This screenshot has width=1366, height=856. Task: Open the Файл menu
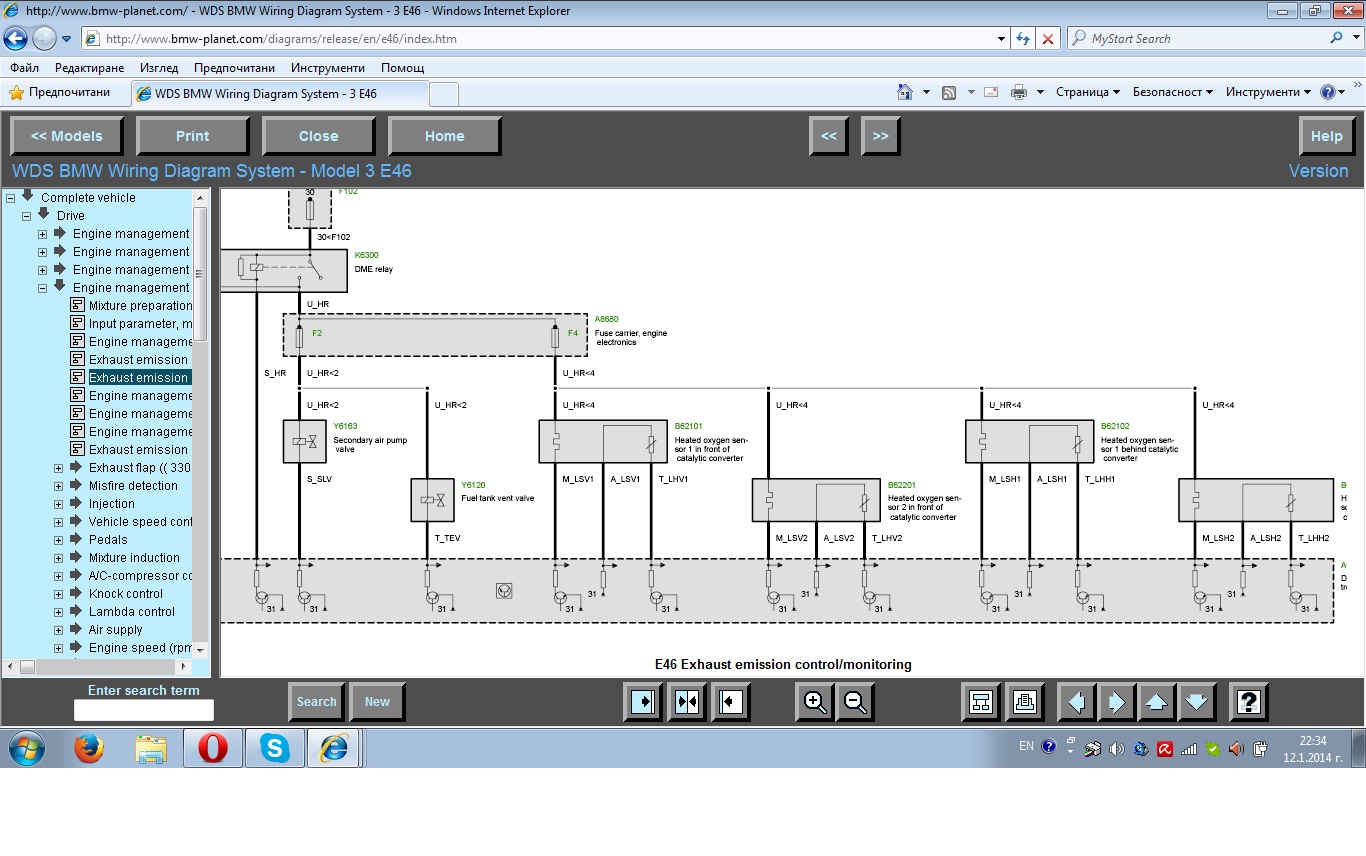tap(25, 68)
